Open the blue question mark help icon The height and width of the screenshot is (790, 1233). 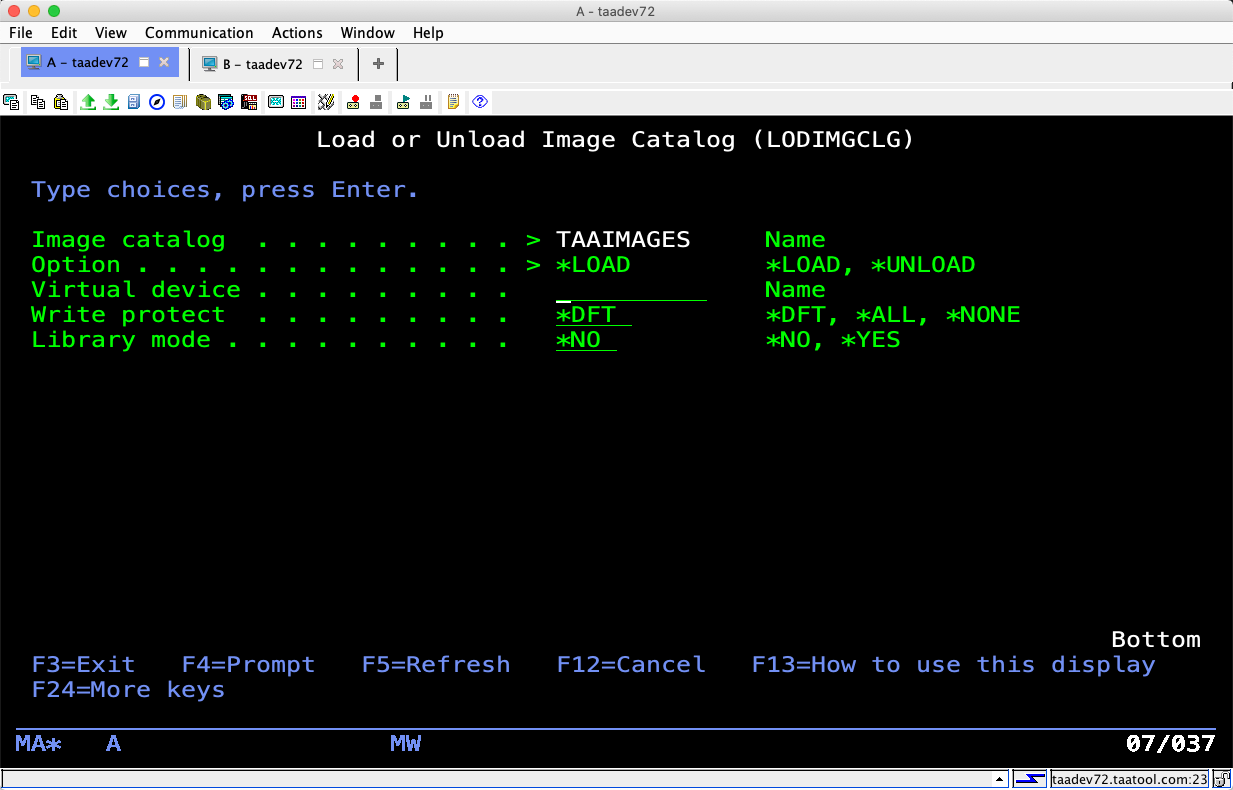click(480, 102)
